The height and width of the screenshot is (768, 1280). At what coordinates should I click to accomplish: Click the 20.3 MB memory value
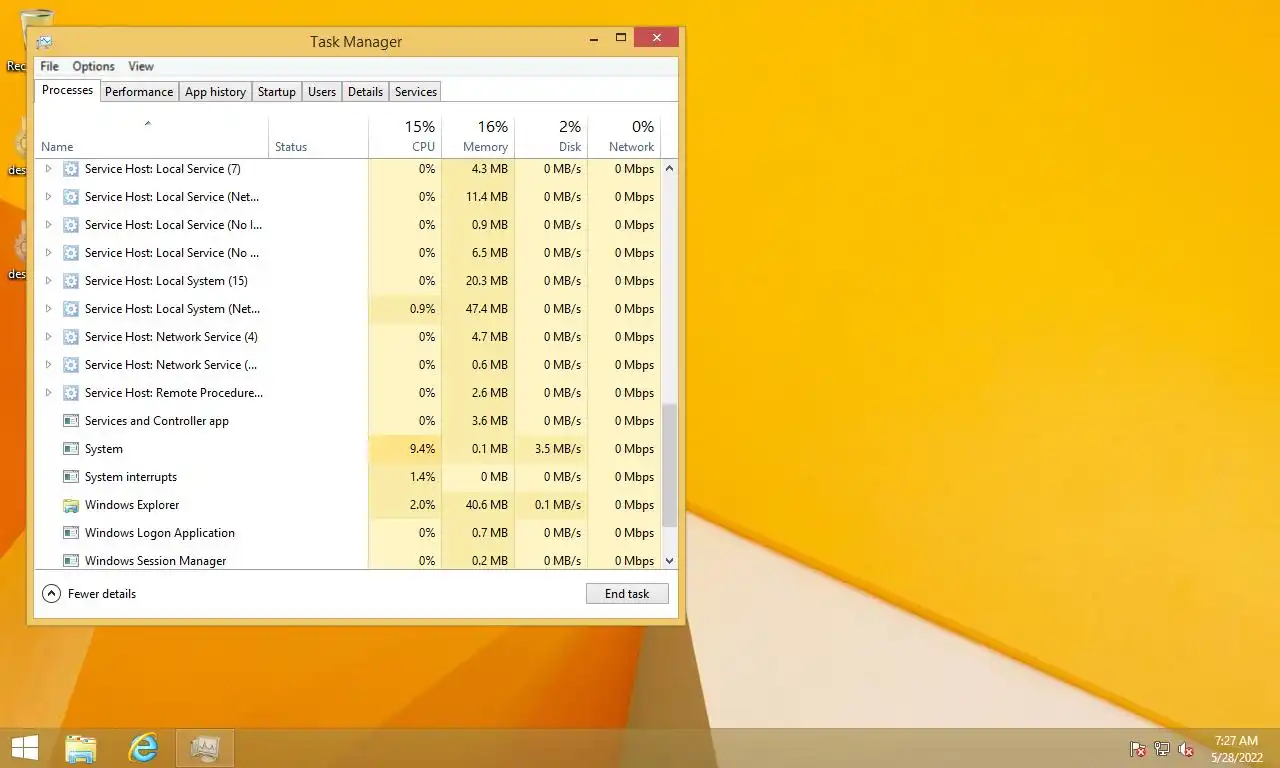(x=487, y=281)
